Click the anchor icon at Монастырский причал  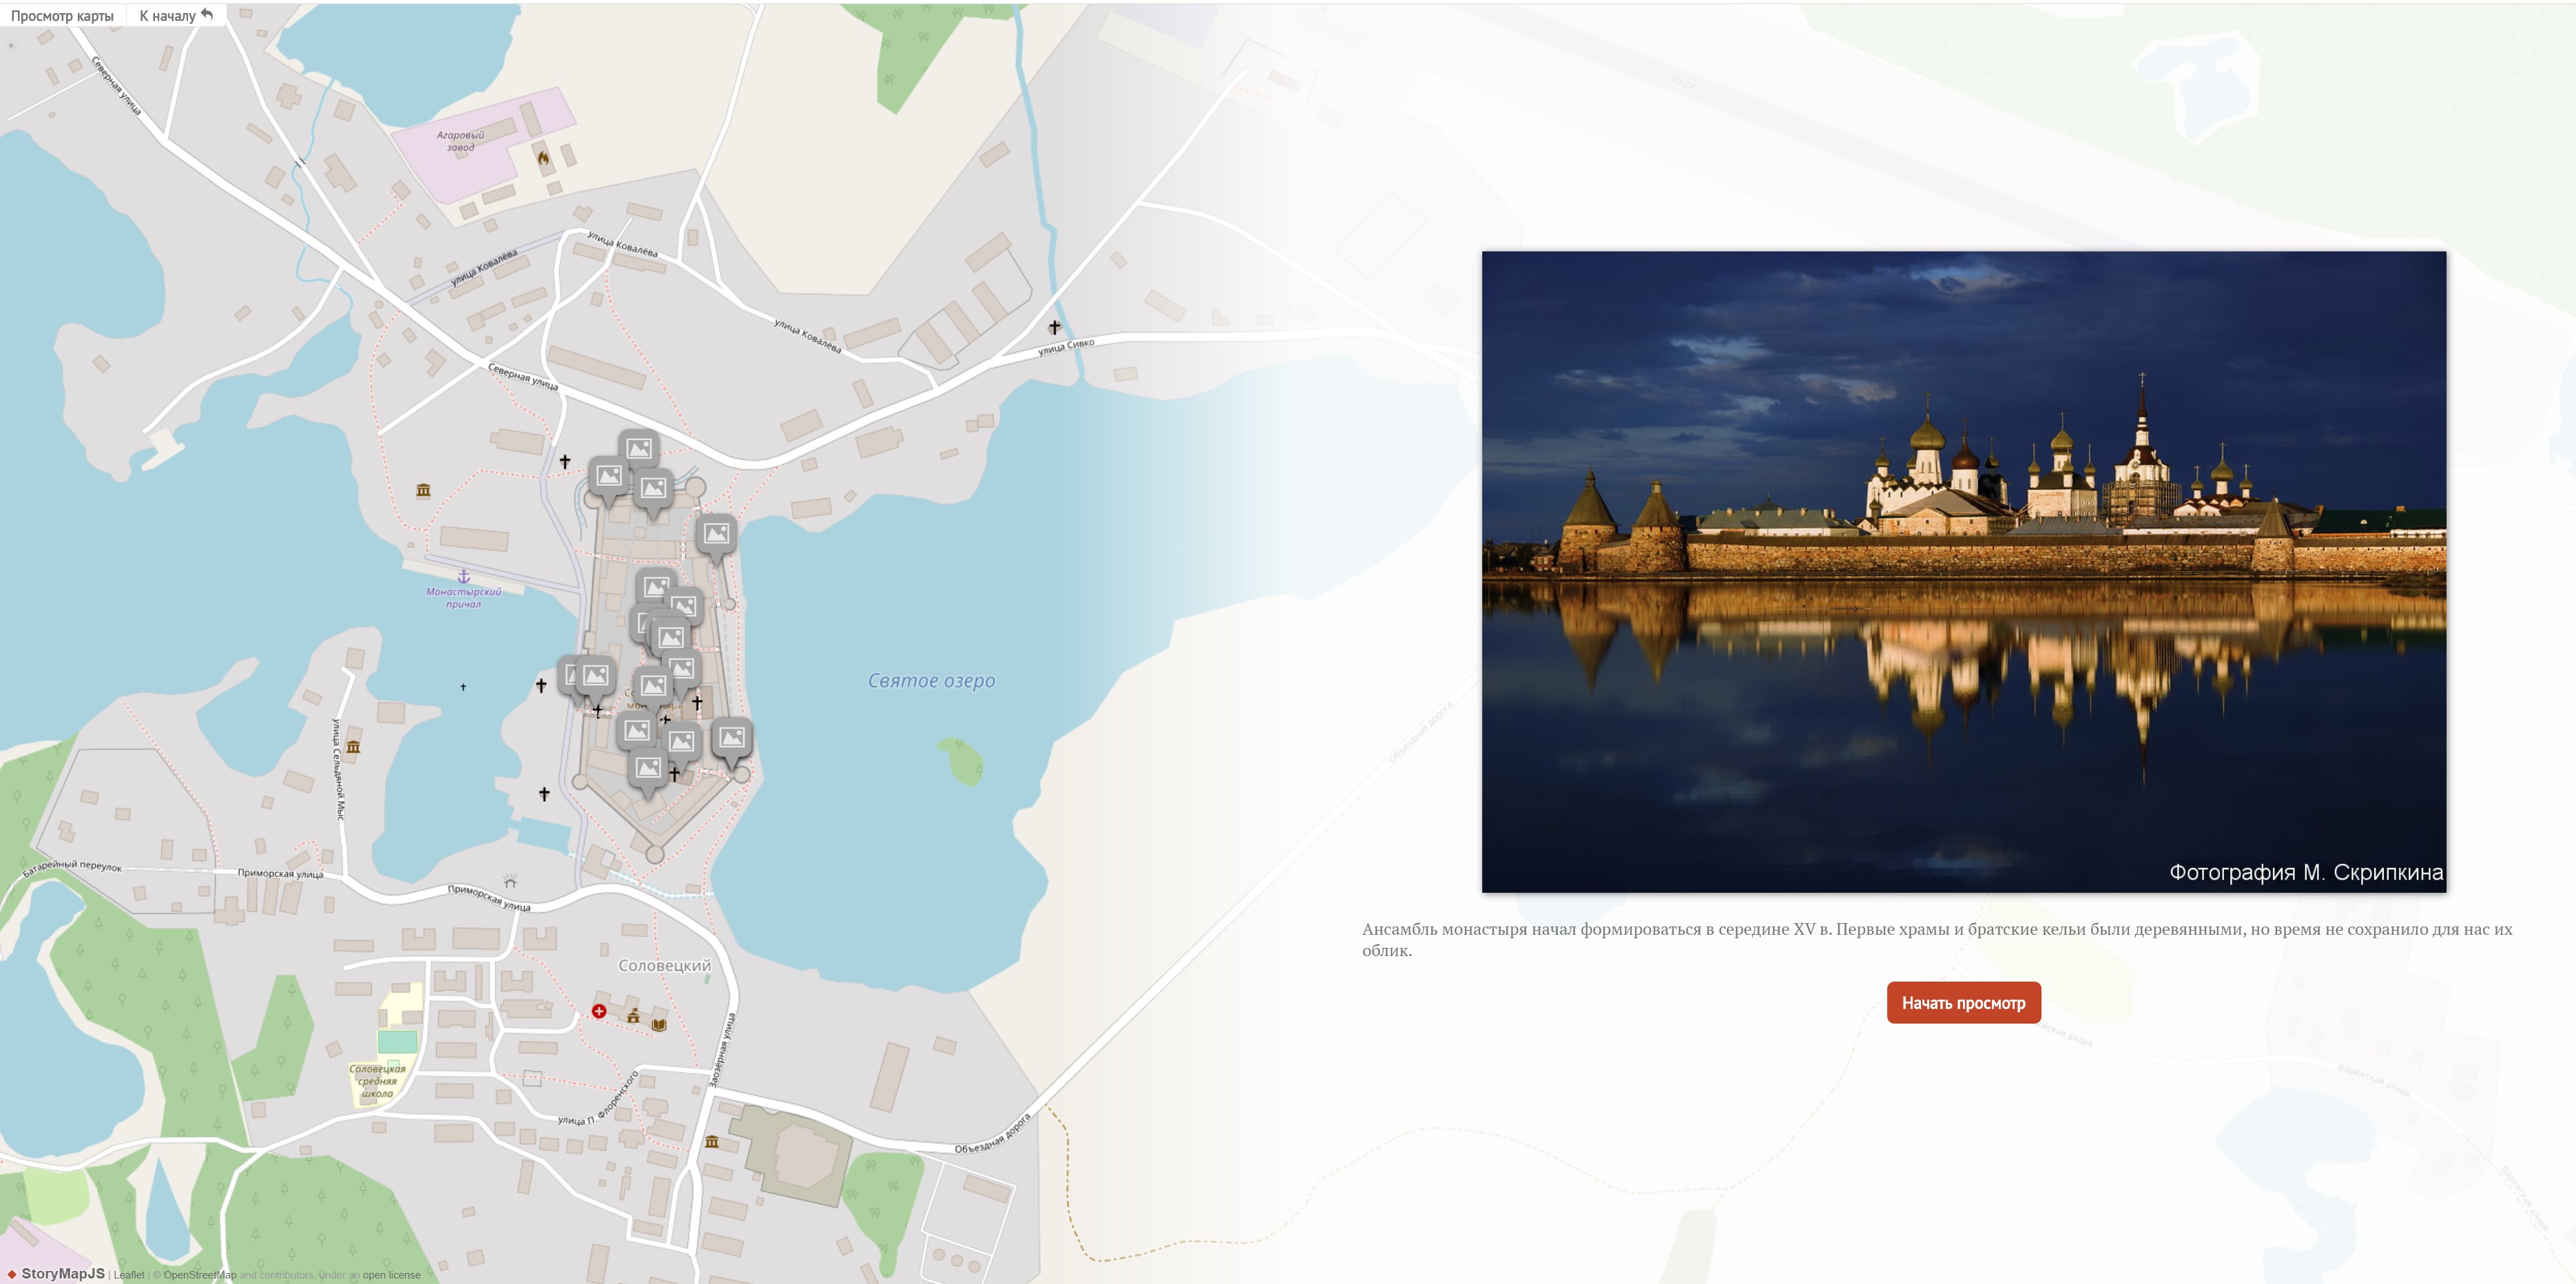pos(463,576)
